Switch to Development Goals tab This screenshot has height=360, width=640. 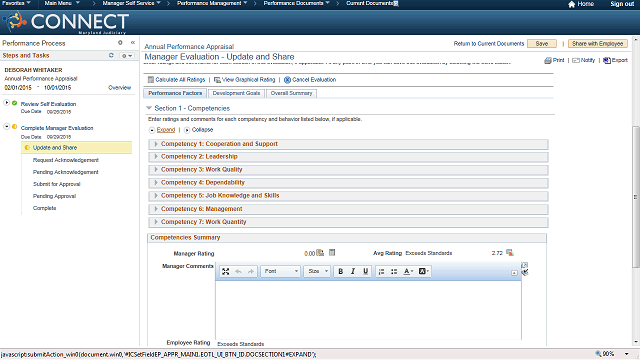(236, 93)
